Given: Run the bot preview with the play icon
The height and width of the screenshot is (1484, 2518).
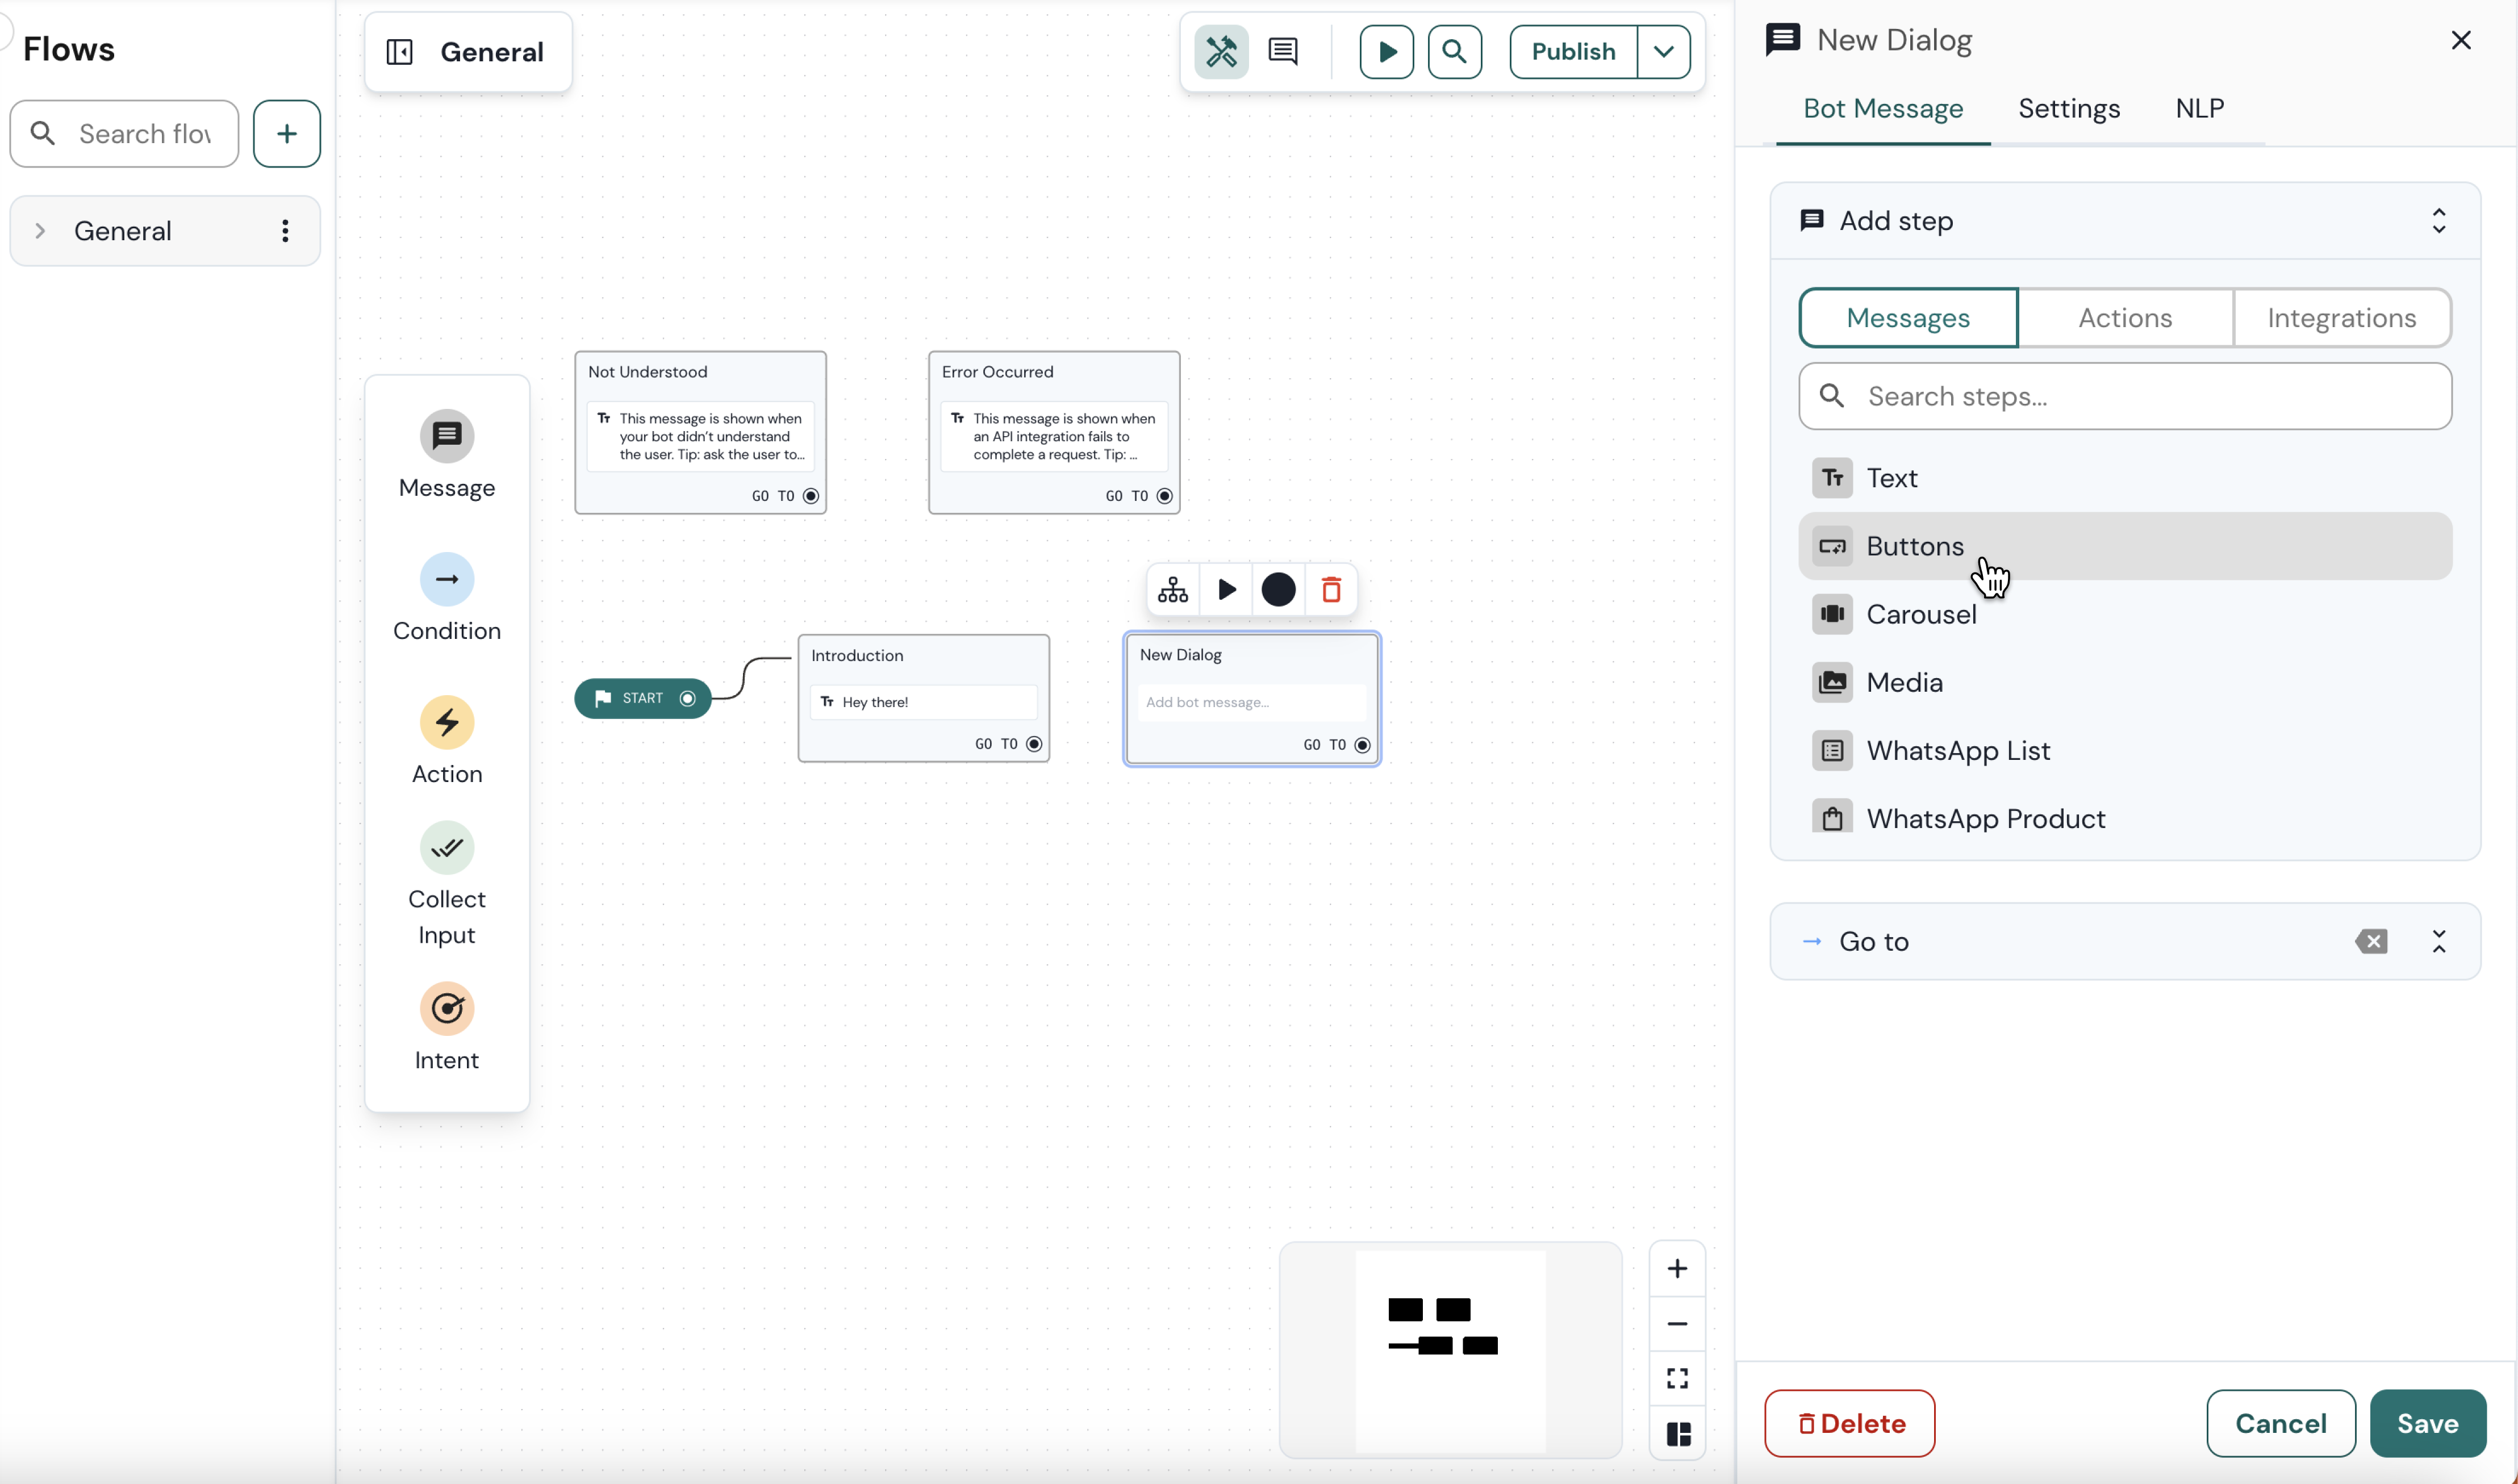Looking at the screenshot, I should [1385, 51].
